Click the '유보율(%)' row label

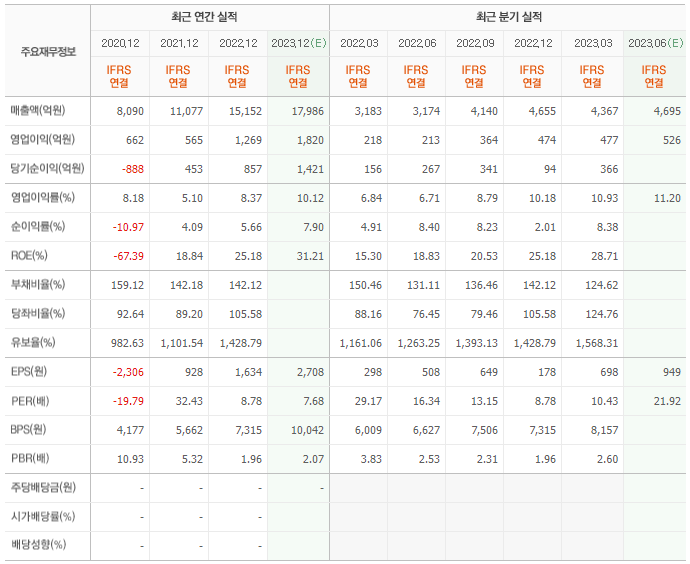[x=33, y=343]
